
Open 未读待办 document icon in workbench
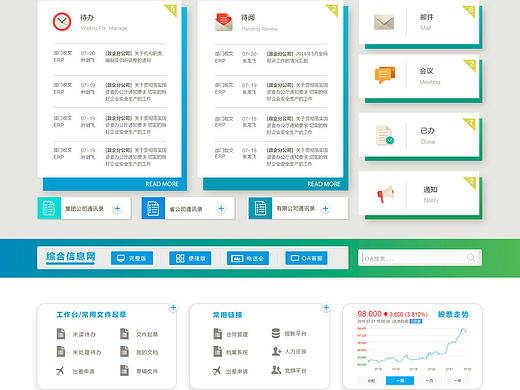click(x=61, y=333)
